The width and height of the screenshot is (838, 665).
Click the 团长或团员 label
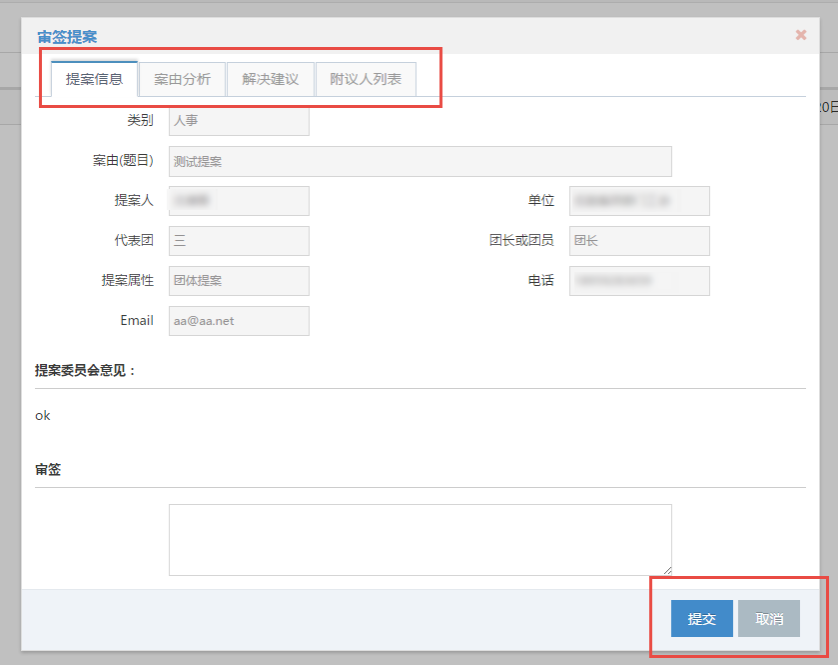click(521, 240)
